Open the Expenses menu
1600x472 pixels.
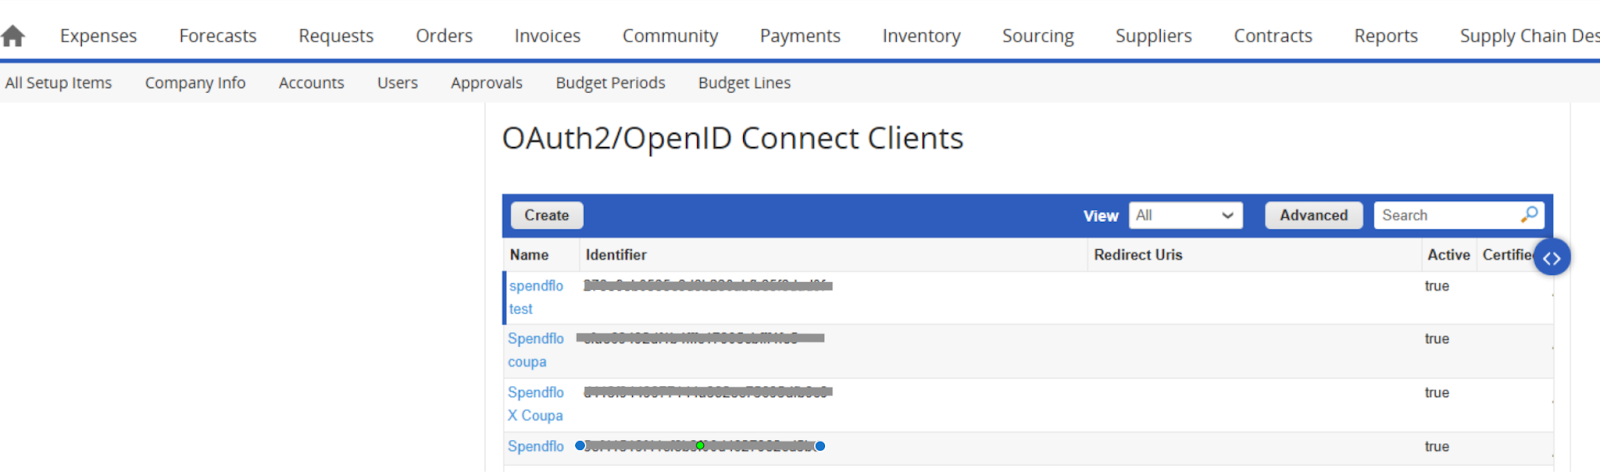click(98, 36)
